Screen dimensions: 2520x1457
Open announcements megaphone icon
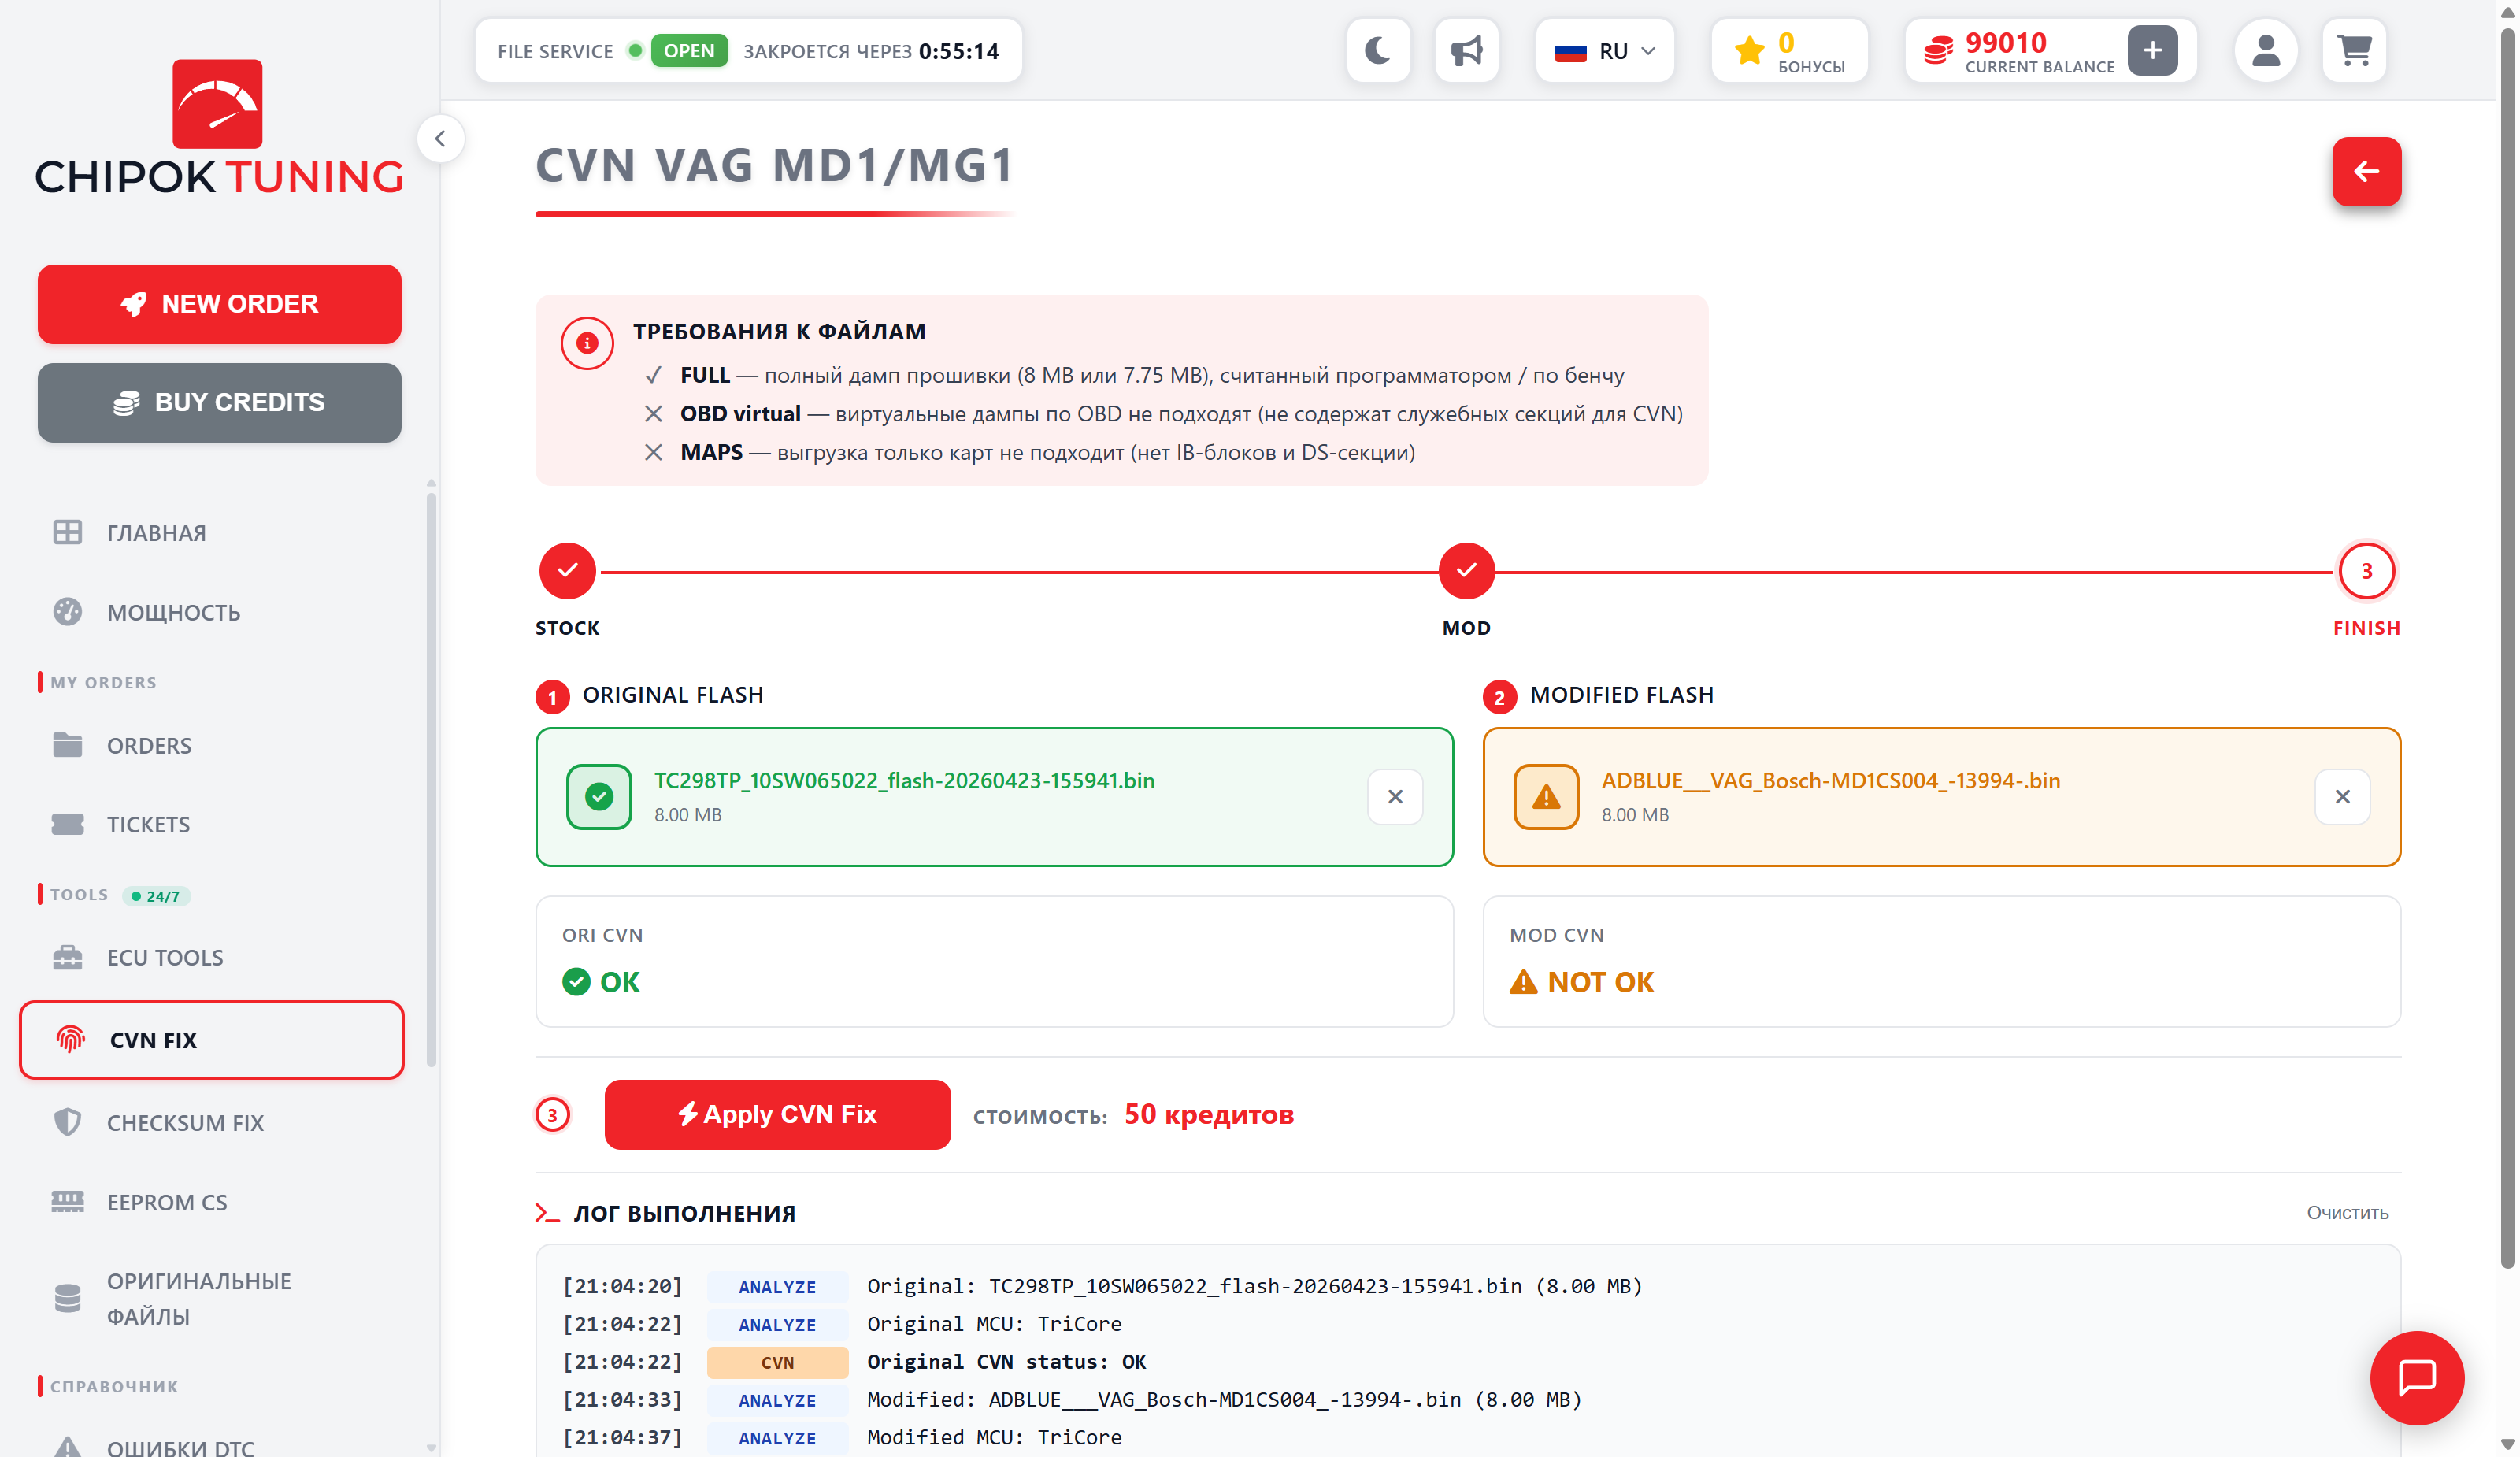[1466, 51]
